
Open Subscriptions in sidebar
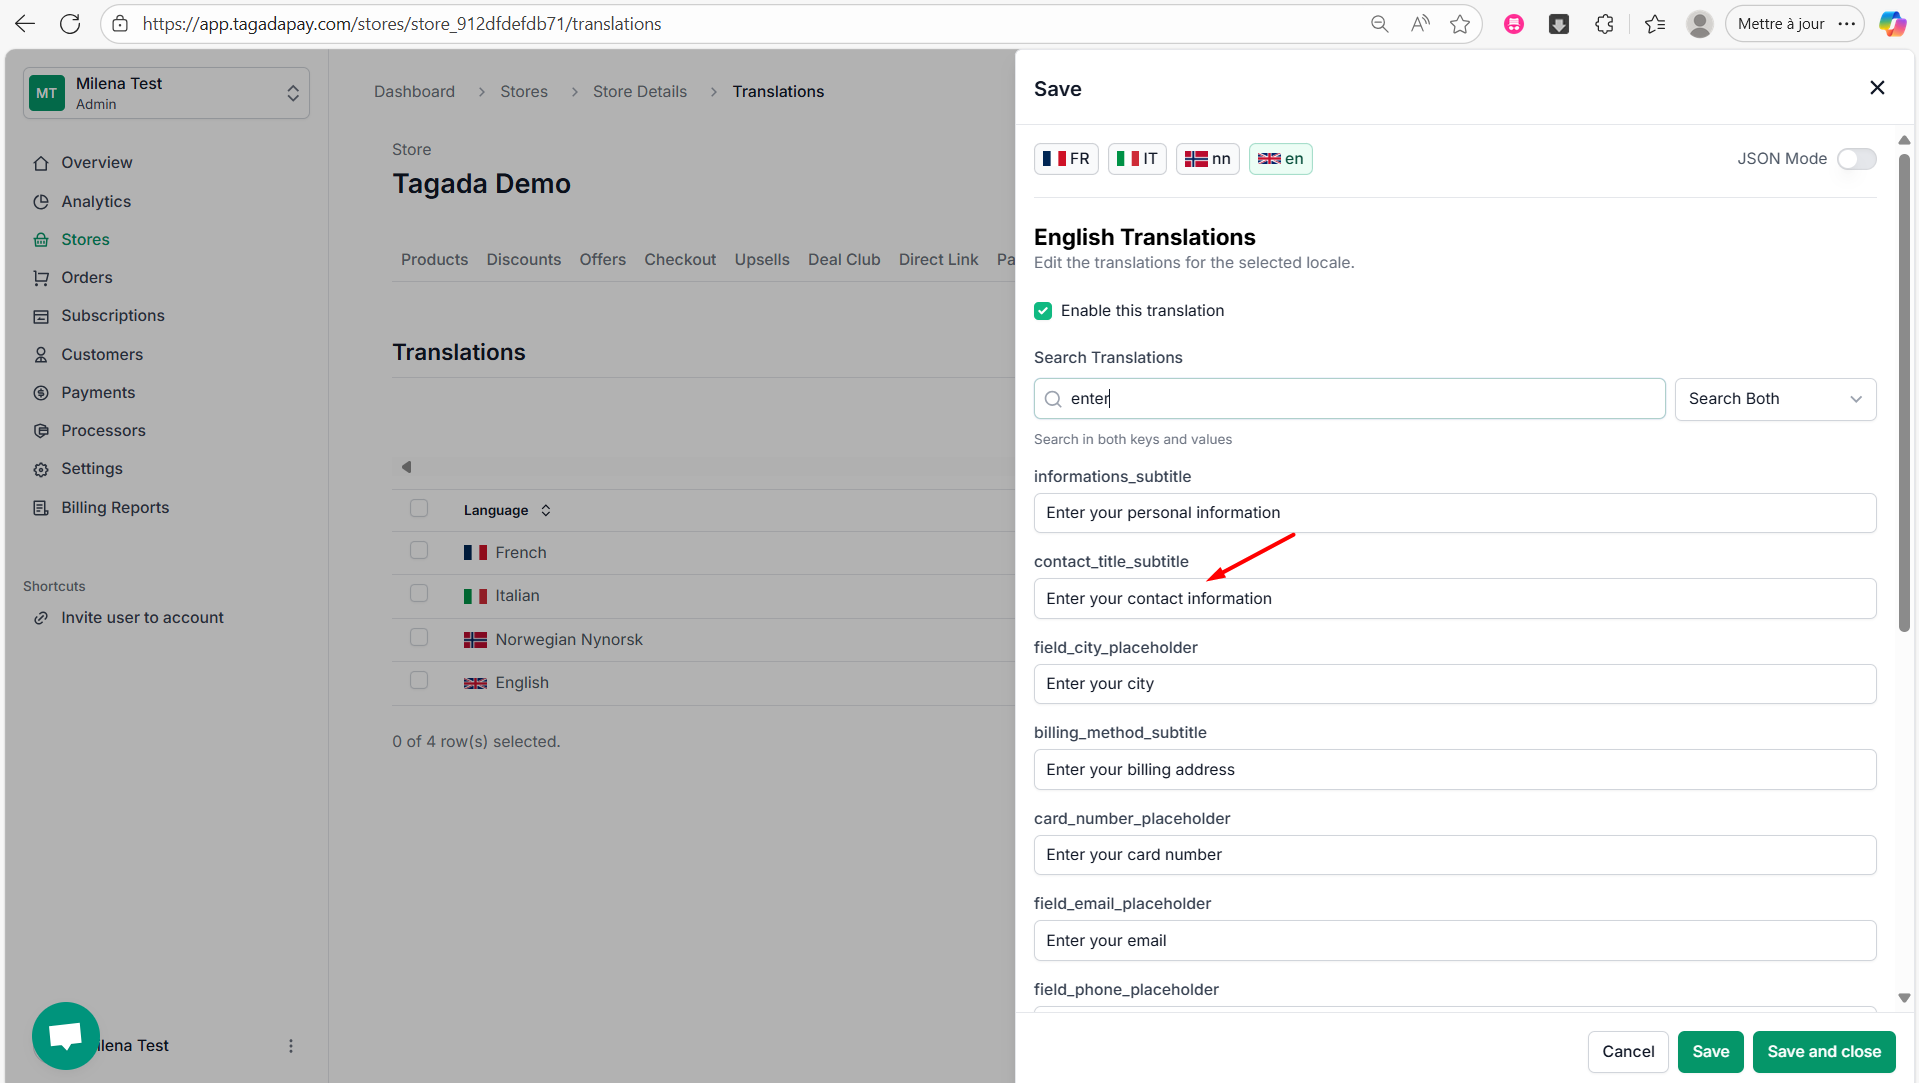tap(112, 315)
